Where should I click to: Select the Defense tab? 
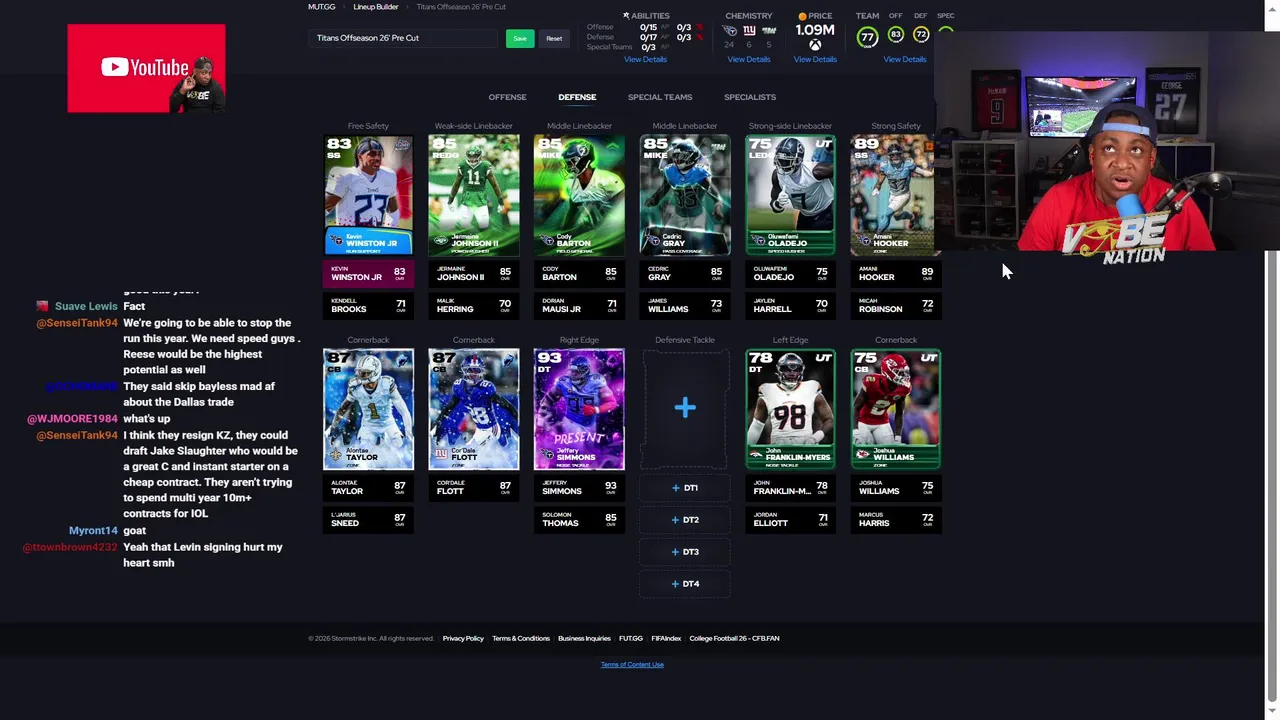pos(577,97)
